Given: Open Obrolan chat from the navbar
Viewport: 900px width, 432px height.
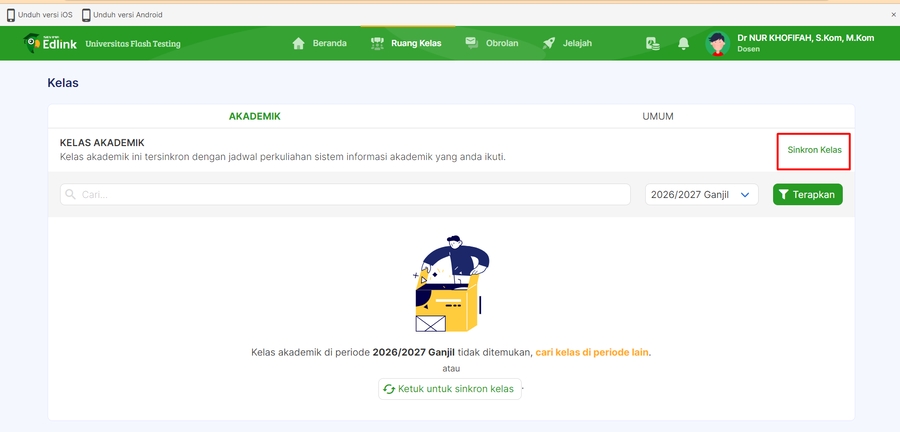Looking at the screenshot, I should coord(491,43).
